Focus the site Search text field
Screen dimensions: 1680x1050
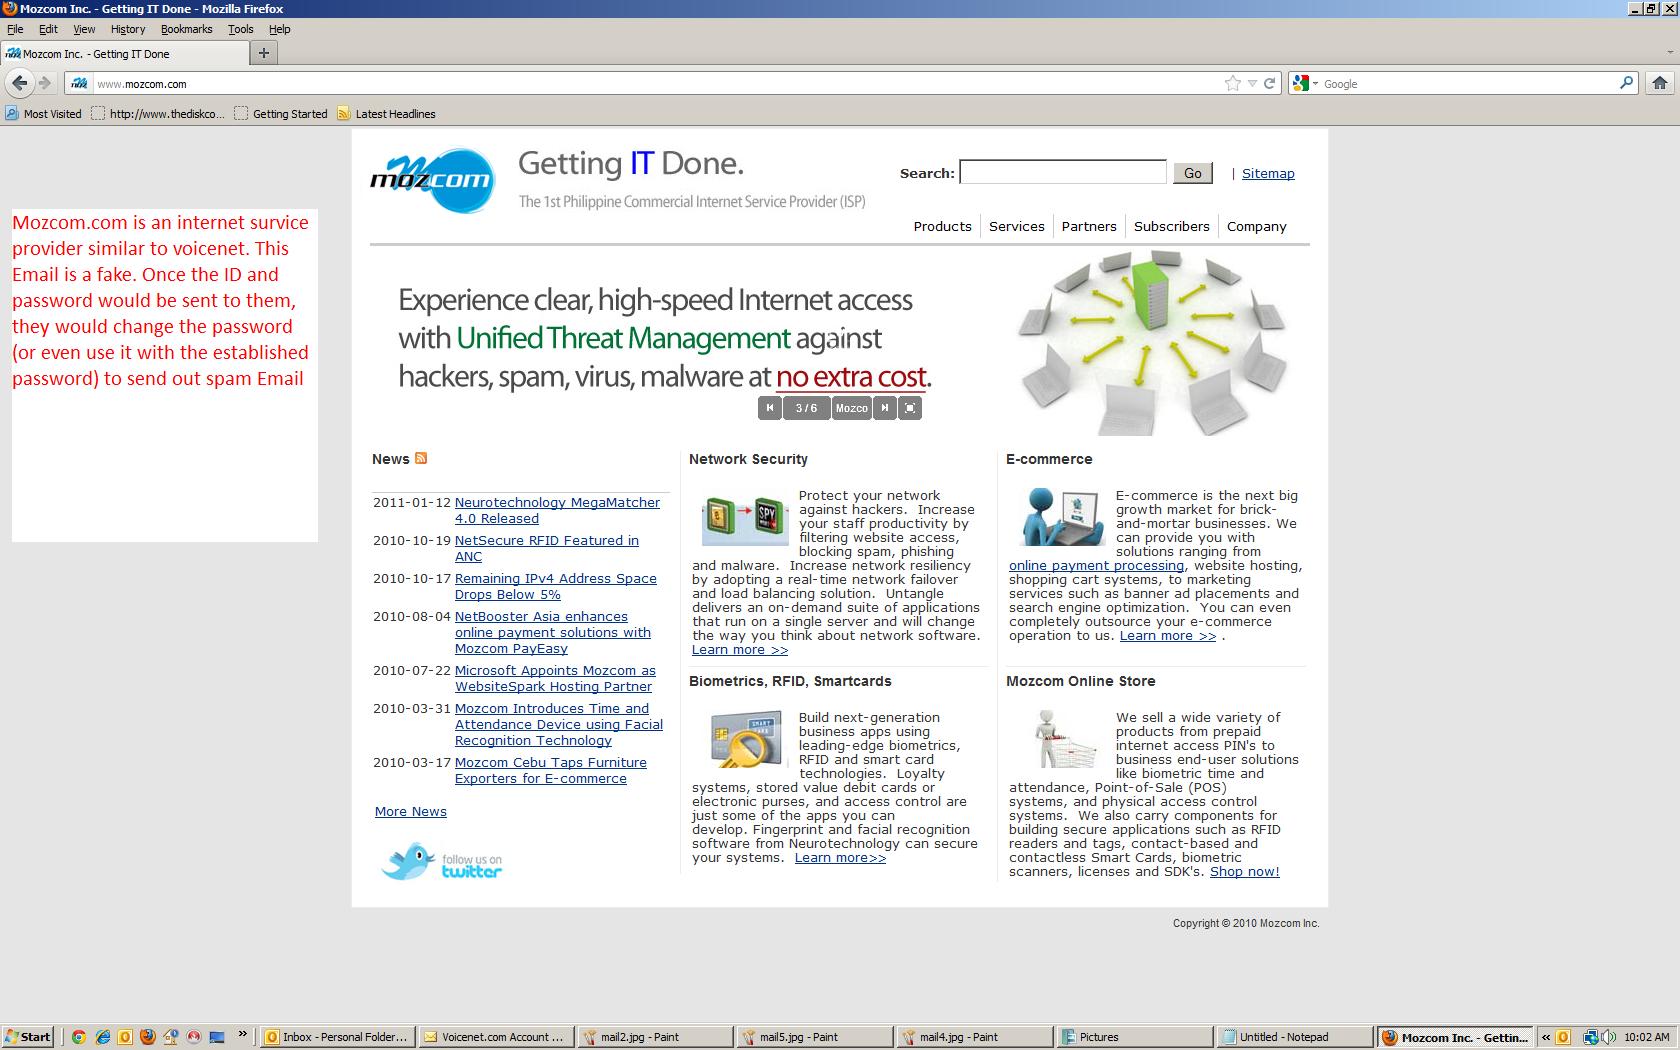coord(1063,172)
